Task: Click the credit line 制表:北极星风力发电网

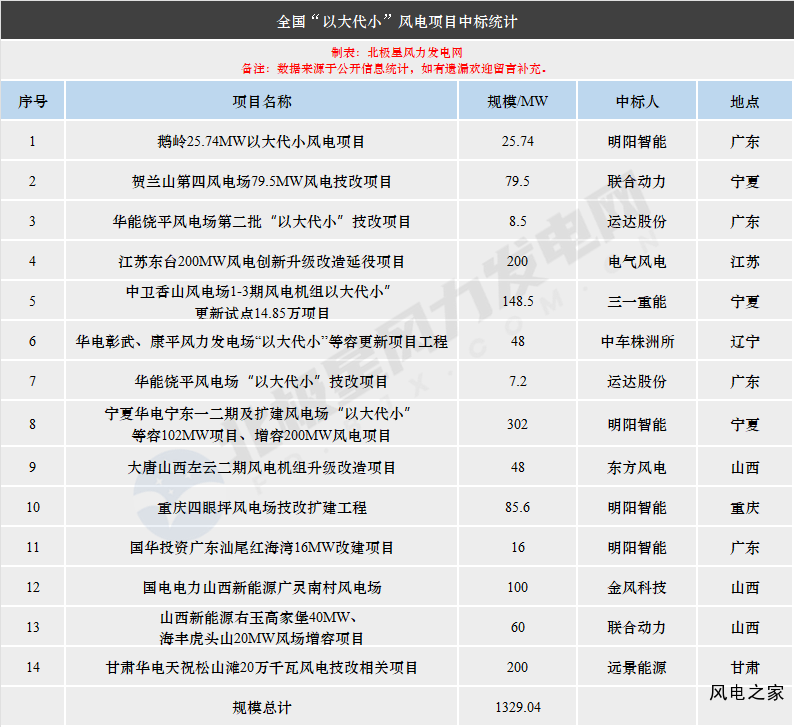Action: [396, 52]
